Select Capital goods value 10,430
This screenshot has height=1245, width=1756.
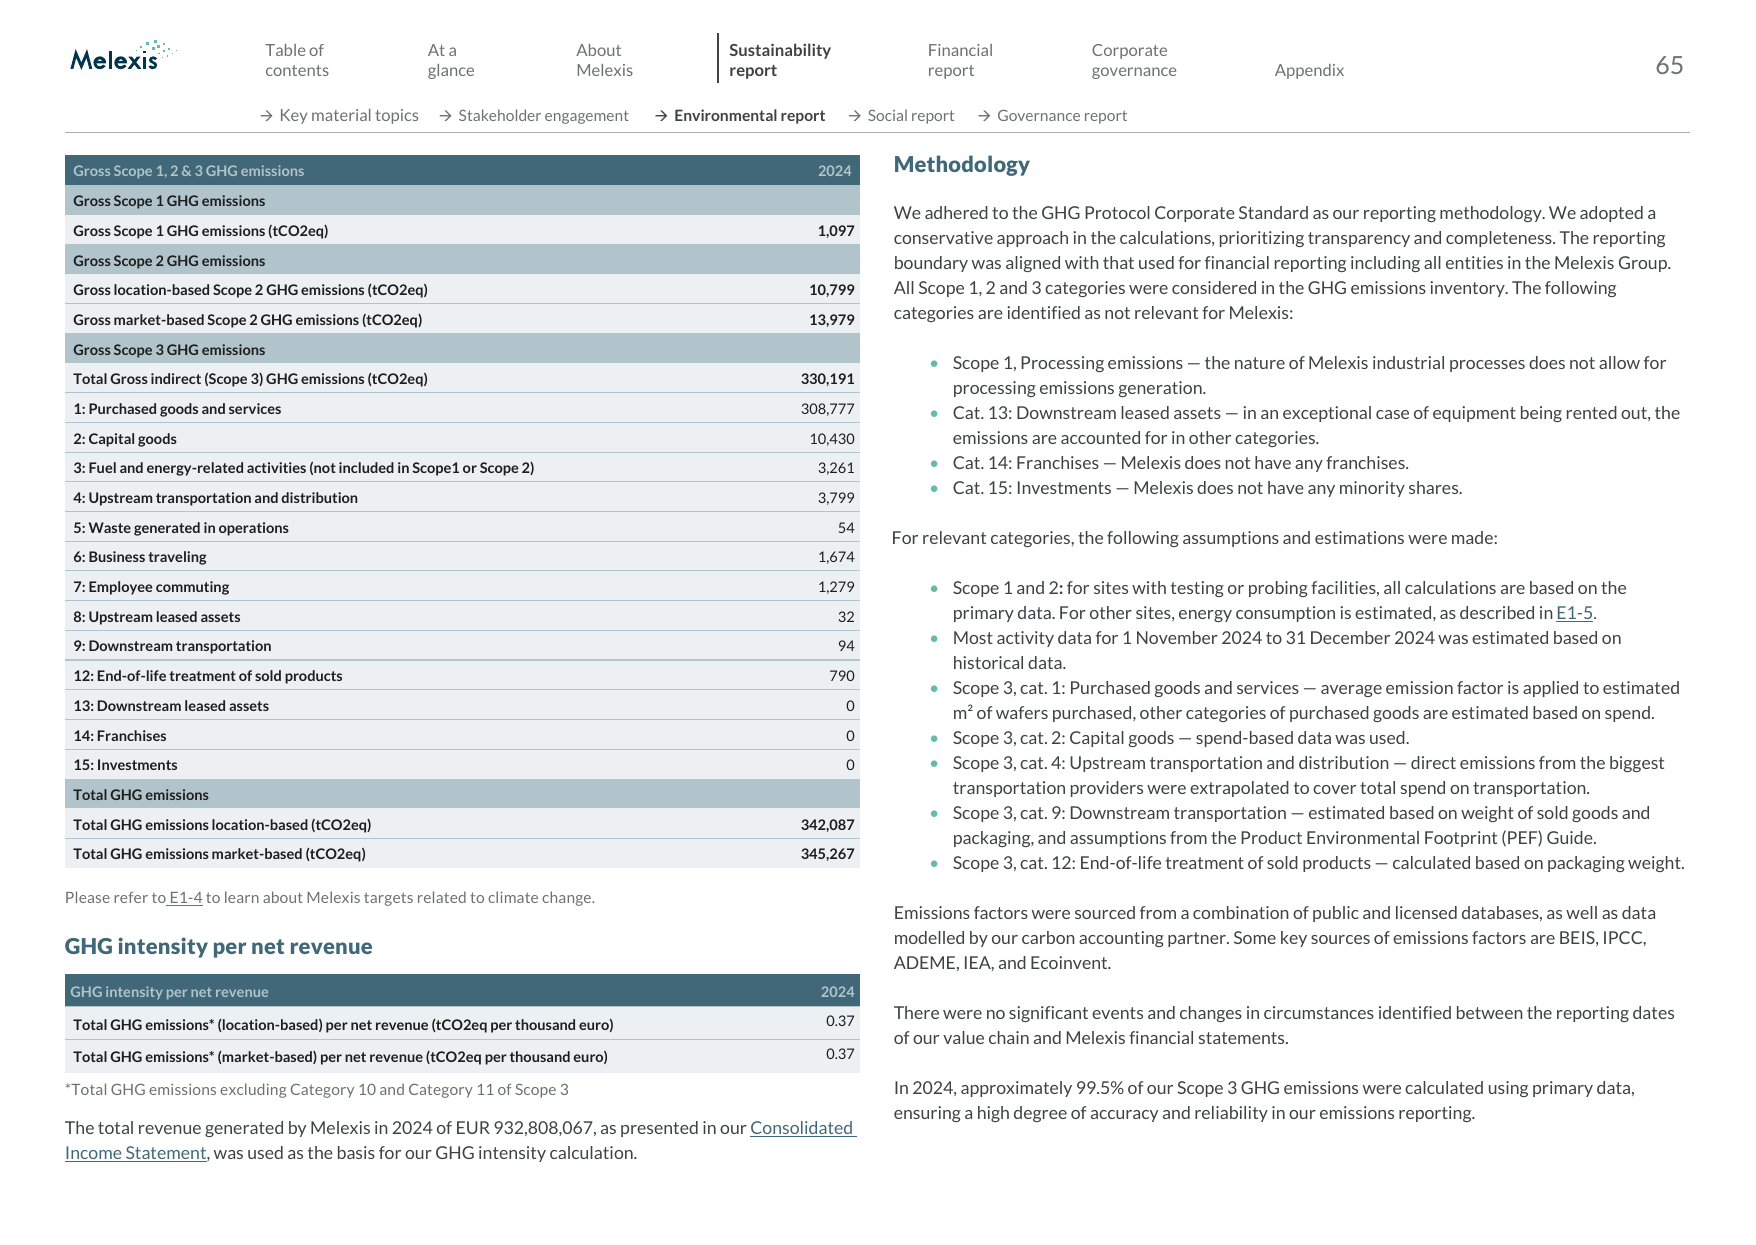click(832, 439)
